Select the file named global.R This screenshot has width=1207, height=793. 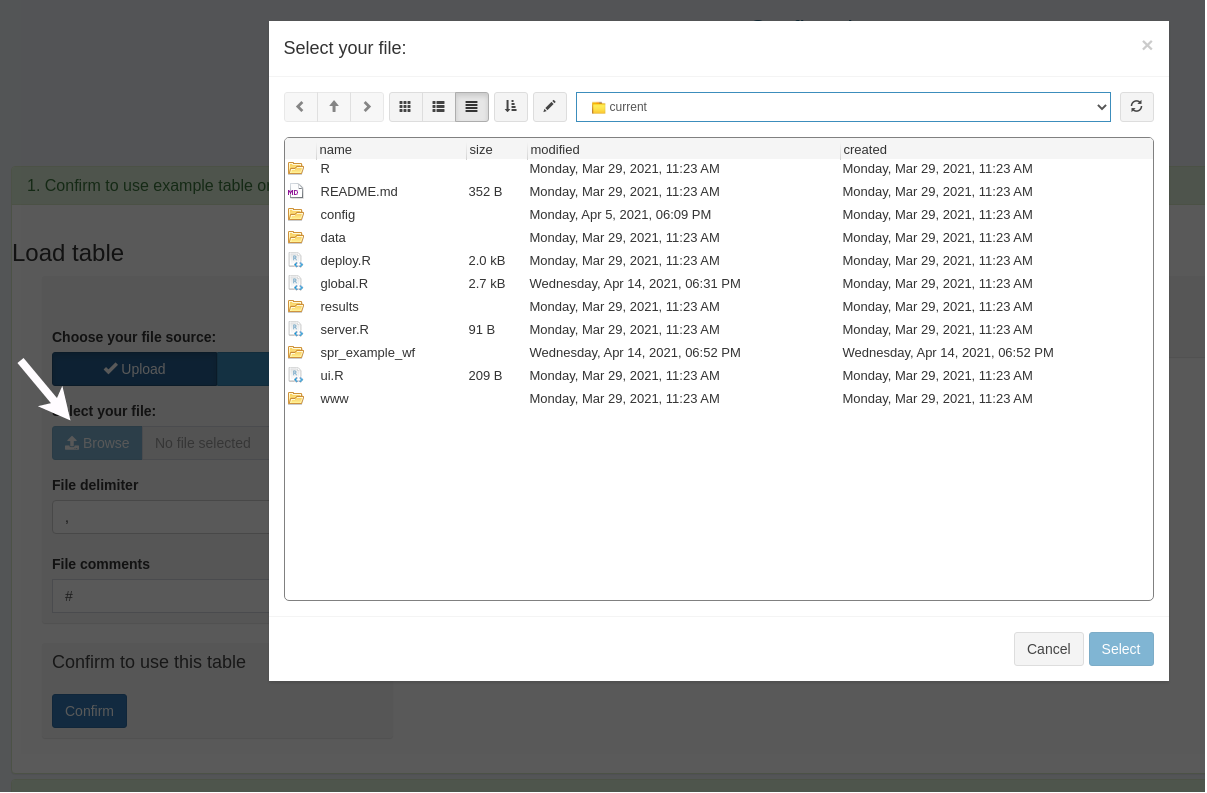pyautogui.click(x=345, y=283)
